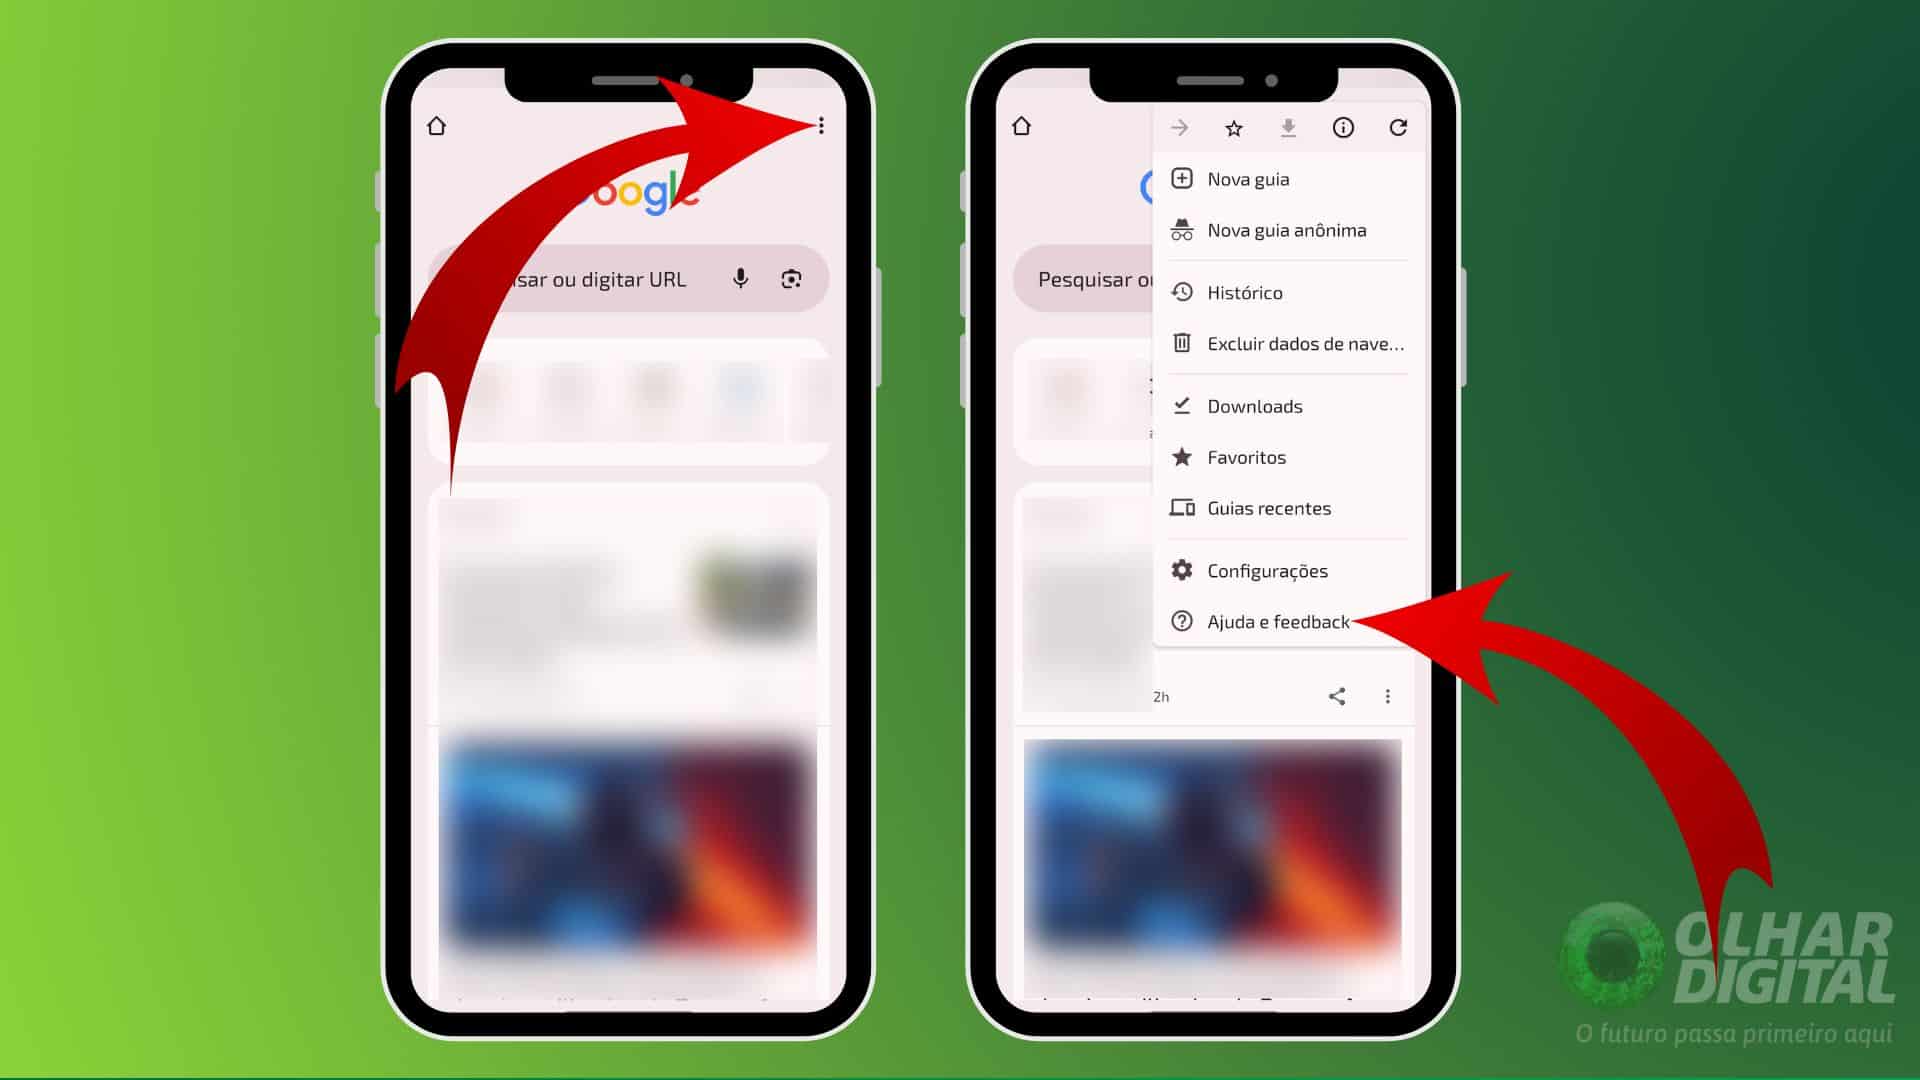Click the forward arrow icon in toolbar
Image resolution: width=1920 pixels, height=1080 pixels.
point(1178,128)
